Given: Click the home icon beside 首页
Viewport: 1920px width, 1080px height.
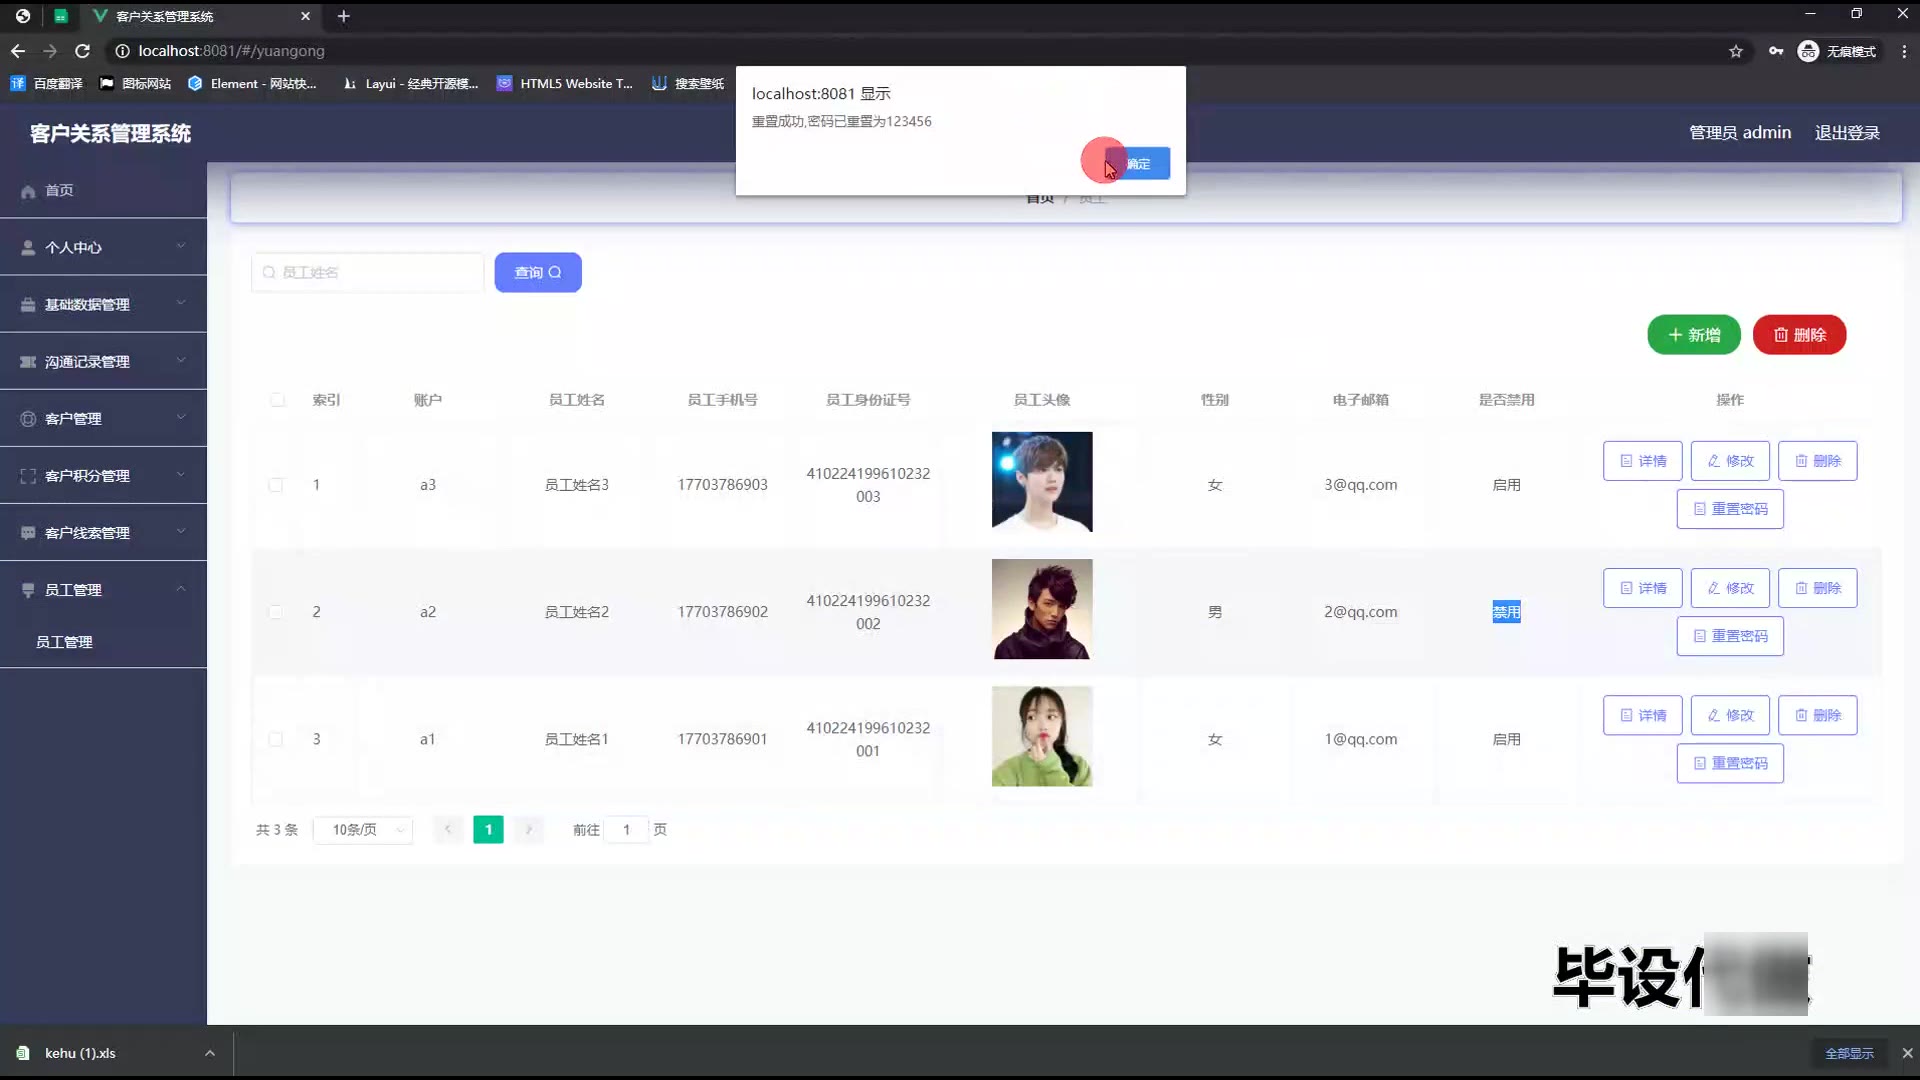Looking at the screenshot, I should pos(28,191).
